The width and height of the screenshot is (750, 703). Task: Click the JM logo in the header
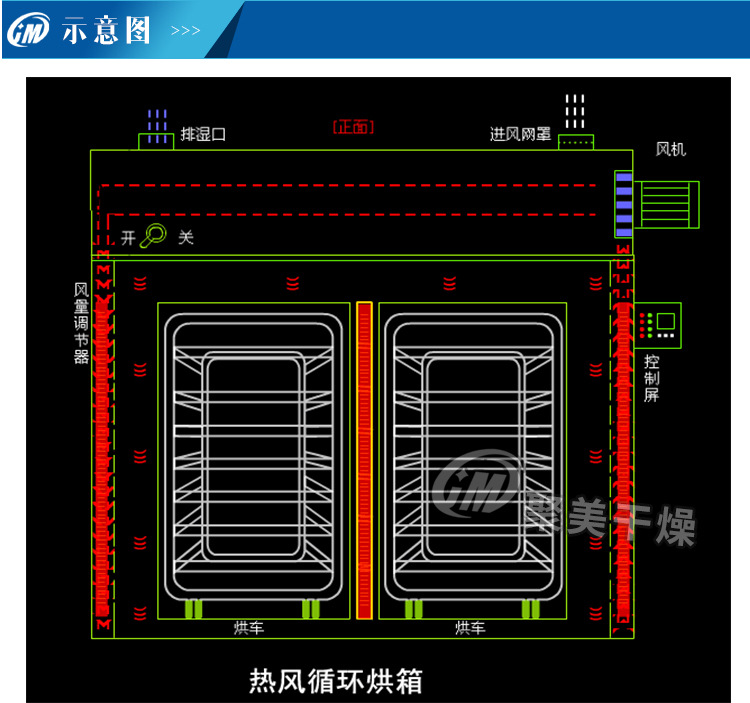click(x=28, y=30)
